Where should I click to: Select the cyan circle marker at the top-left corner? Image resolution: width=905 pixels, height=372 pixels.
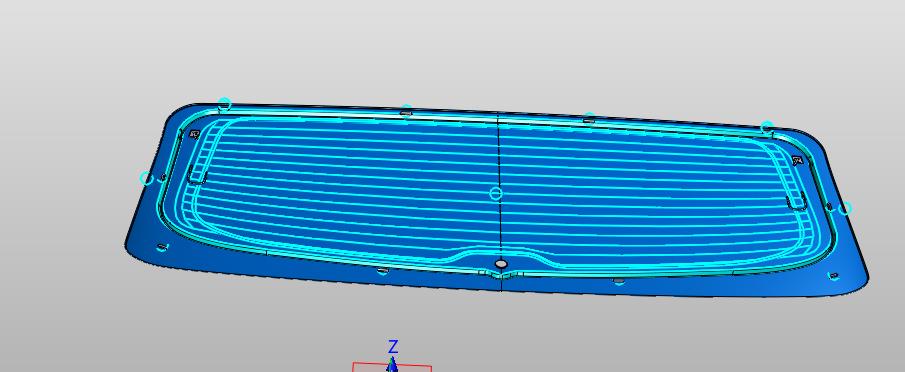225,104
